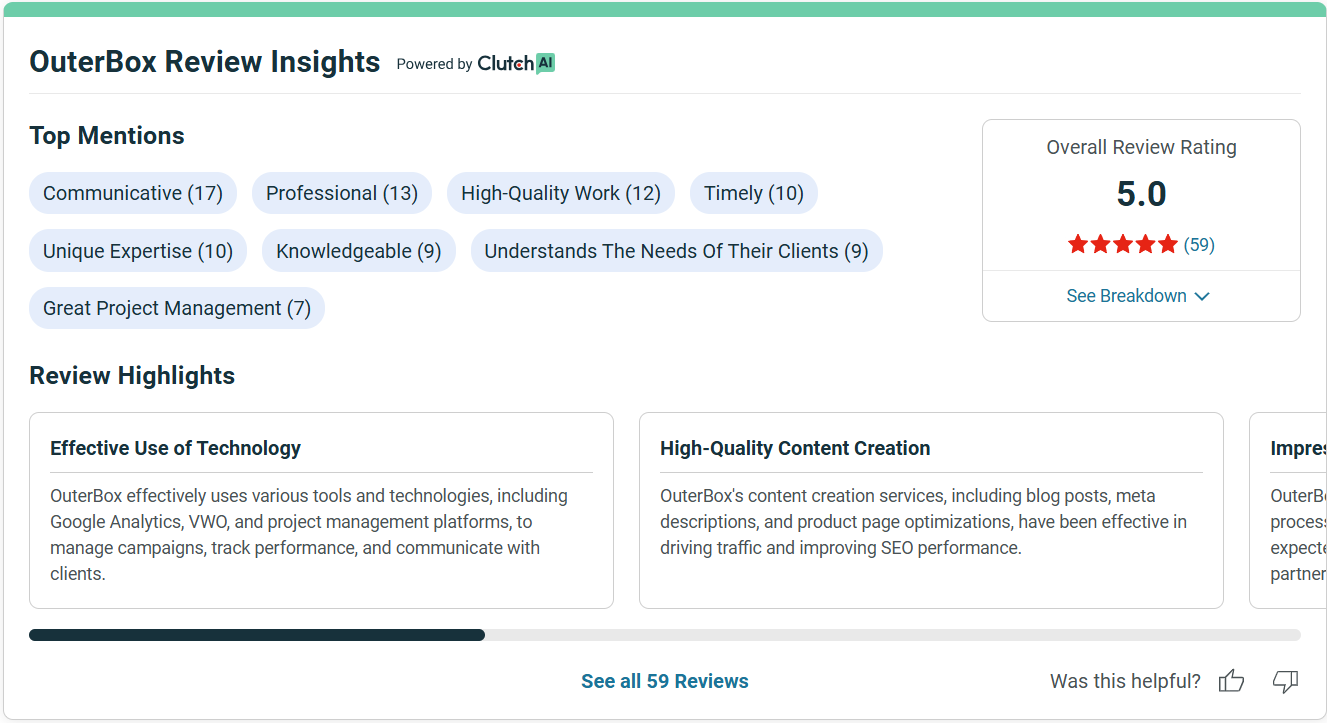Click the (59) review count link

[1201, 244]
